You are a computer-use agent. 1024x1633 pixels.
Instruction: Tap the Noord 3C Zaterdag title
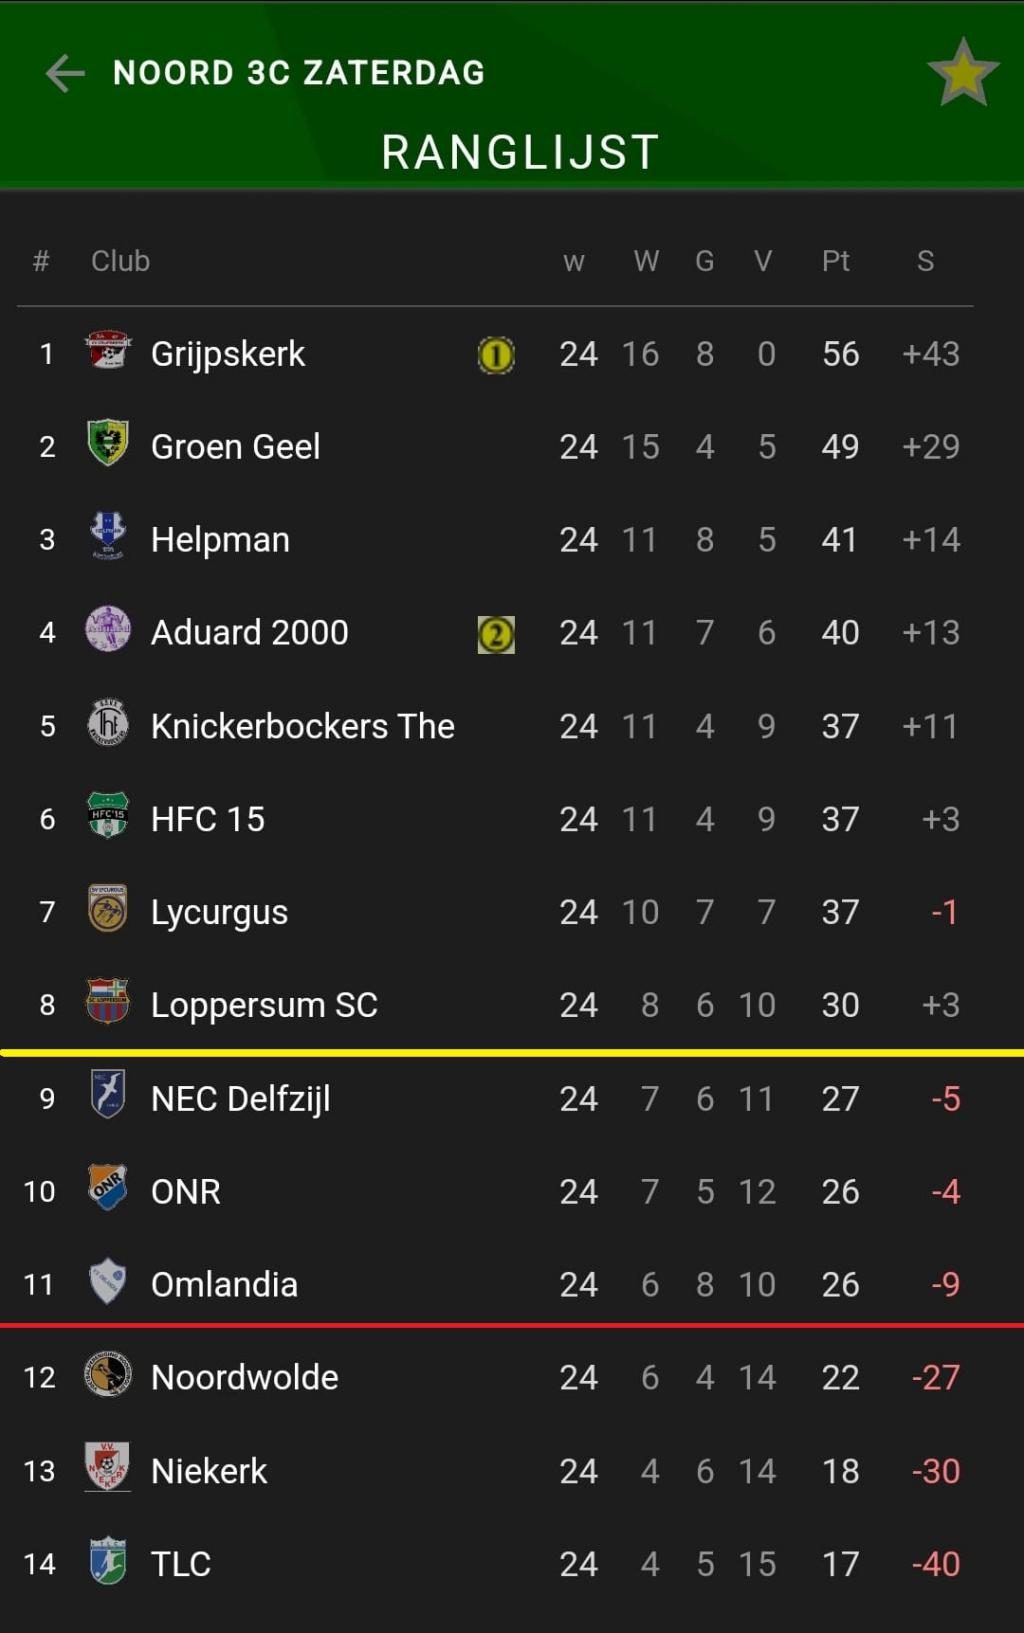pos(299,73)
